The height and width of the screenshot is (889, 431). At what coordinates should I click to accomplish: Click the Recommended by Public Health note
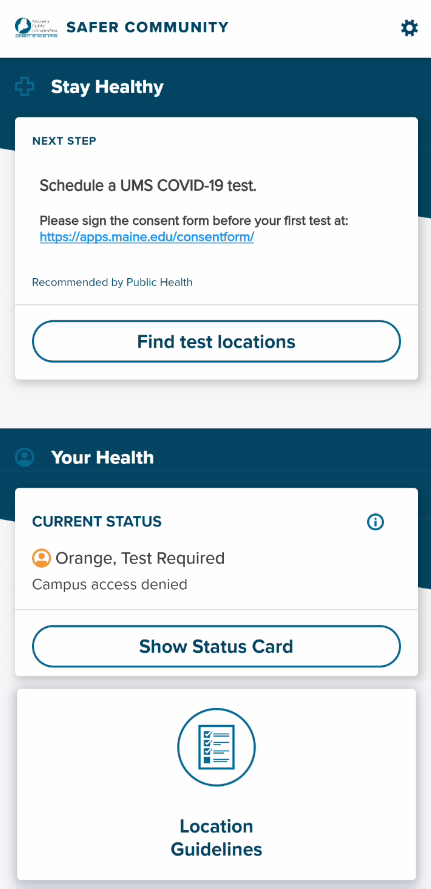pyautogui.click(x=112, y=282)
